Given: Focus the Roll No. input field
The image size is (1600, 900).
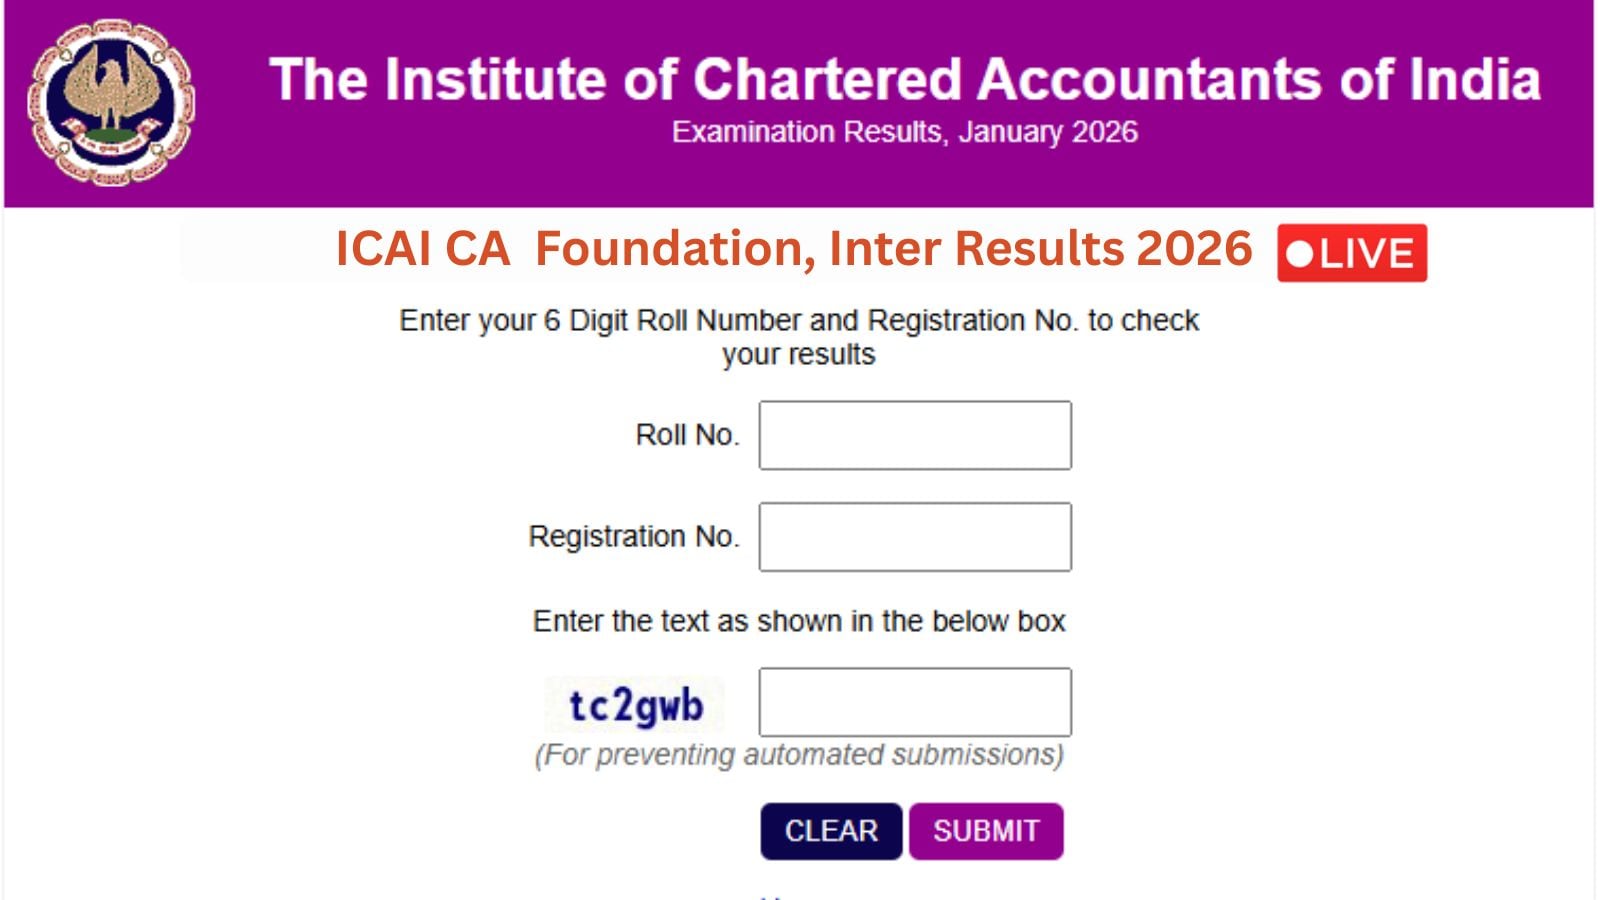Looking at the screenshot, I should click(x=914, y=435).
